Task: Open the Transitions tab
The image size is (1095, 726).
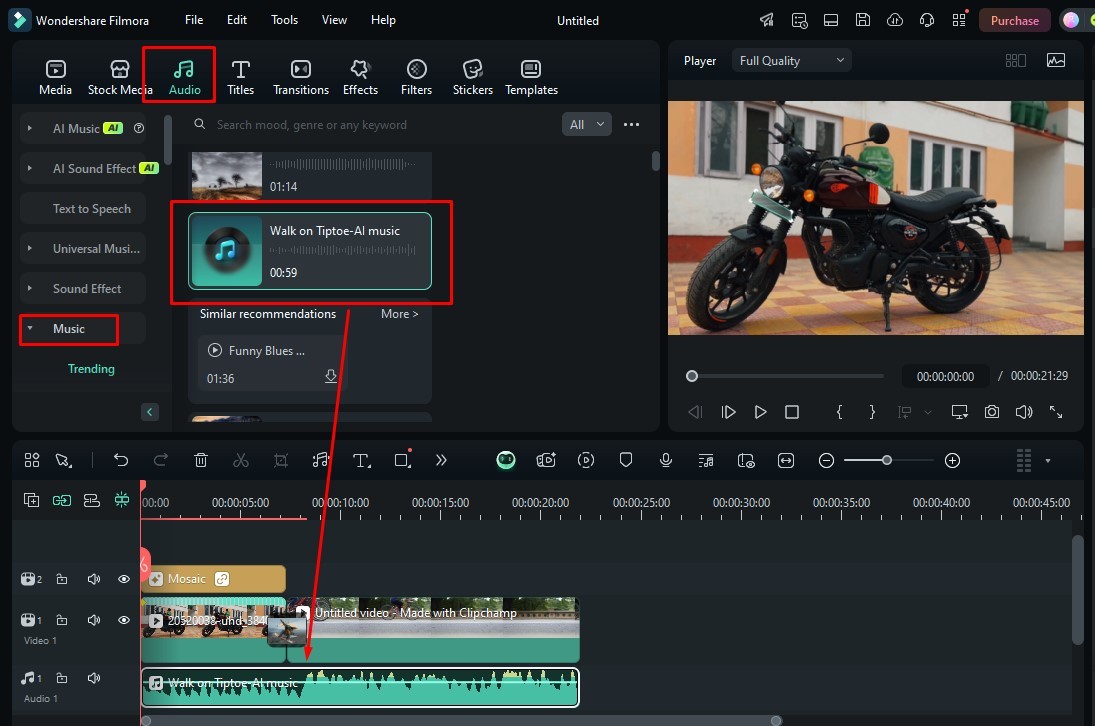Action: click(300, 77)
